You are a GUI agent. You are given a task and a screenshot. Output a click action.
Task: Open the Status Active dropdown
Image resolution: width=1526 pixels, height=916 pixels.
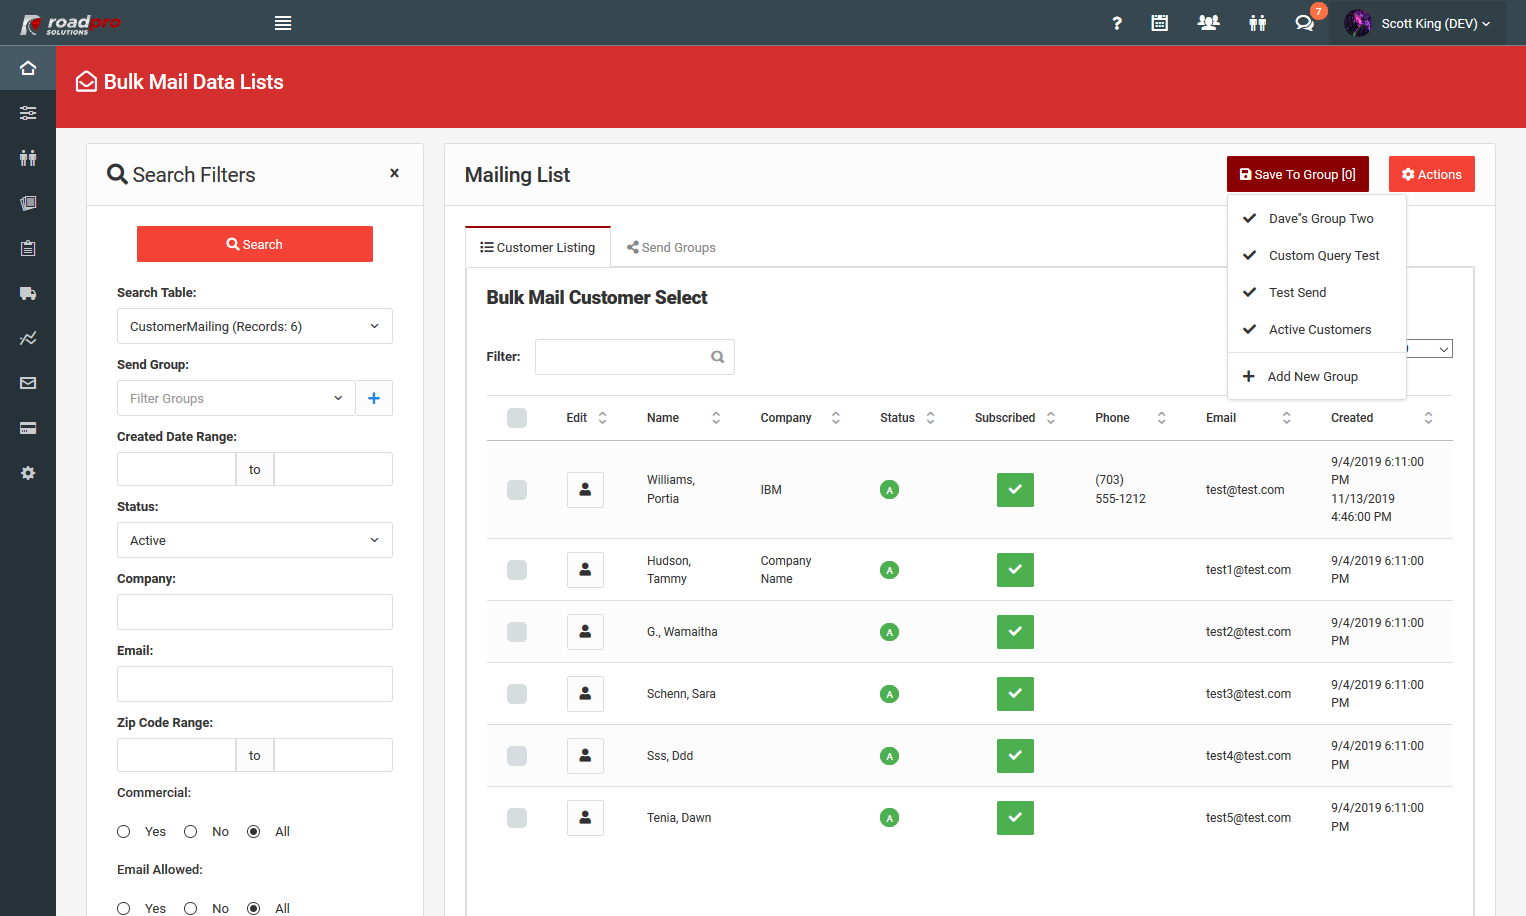click(x=255, y=540)
